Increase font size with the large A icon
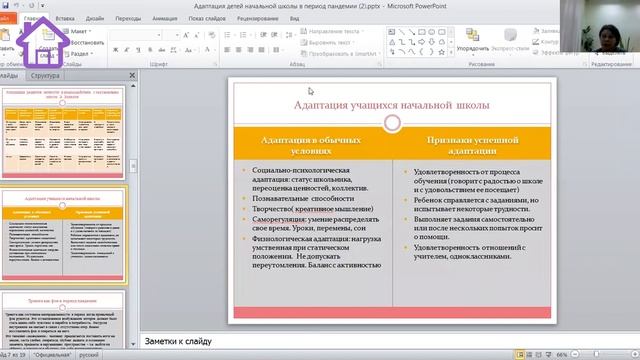640x360 pixels. coord(186,36)
